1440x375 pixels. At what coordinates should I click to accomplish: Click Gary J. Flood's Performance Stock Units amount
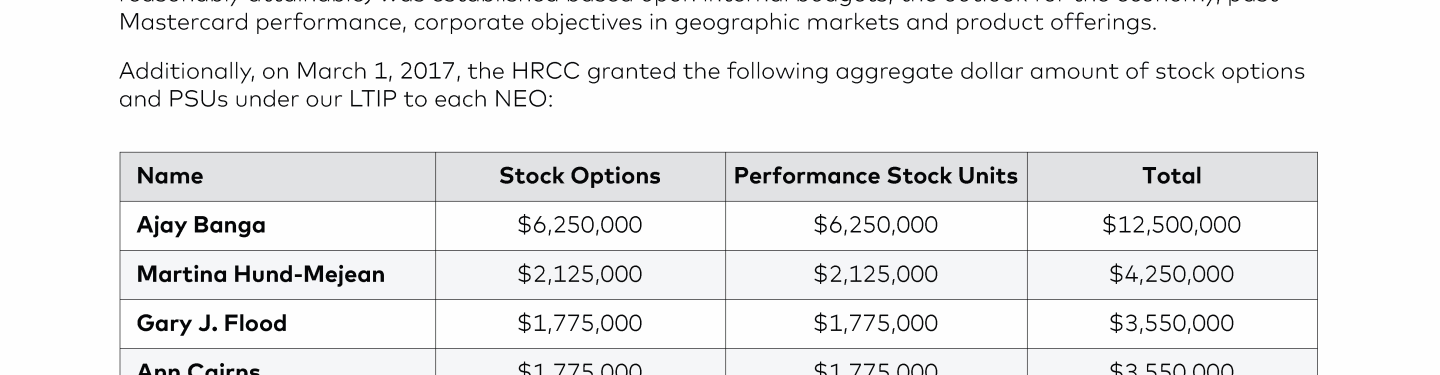click(x=876, y=323)
